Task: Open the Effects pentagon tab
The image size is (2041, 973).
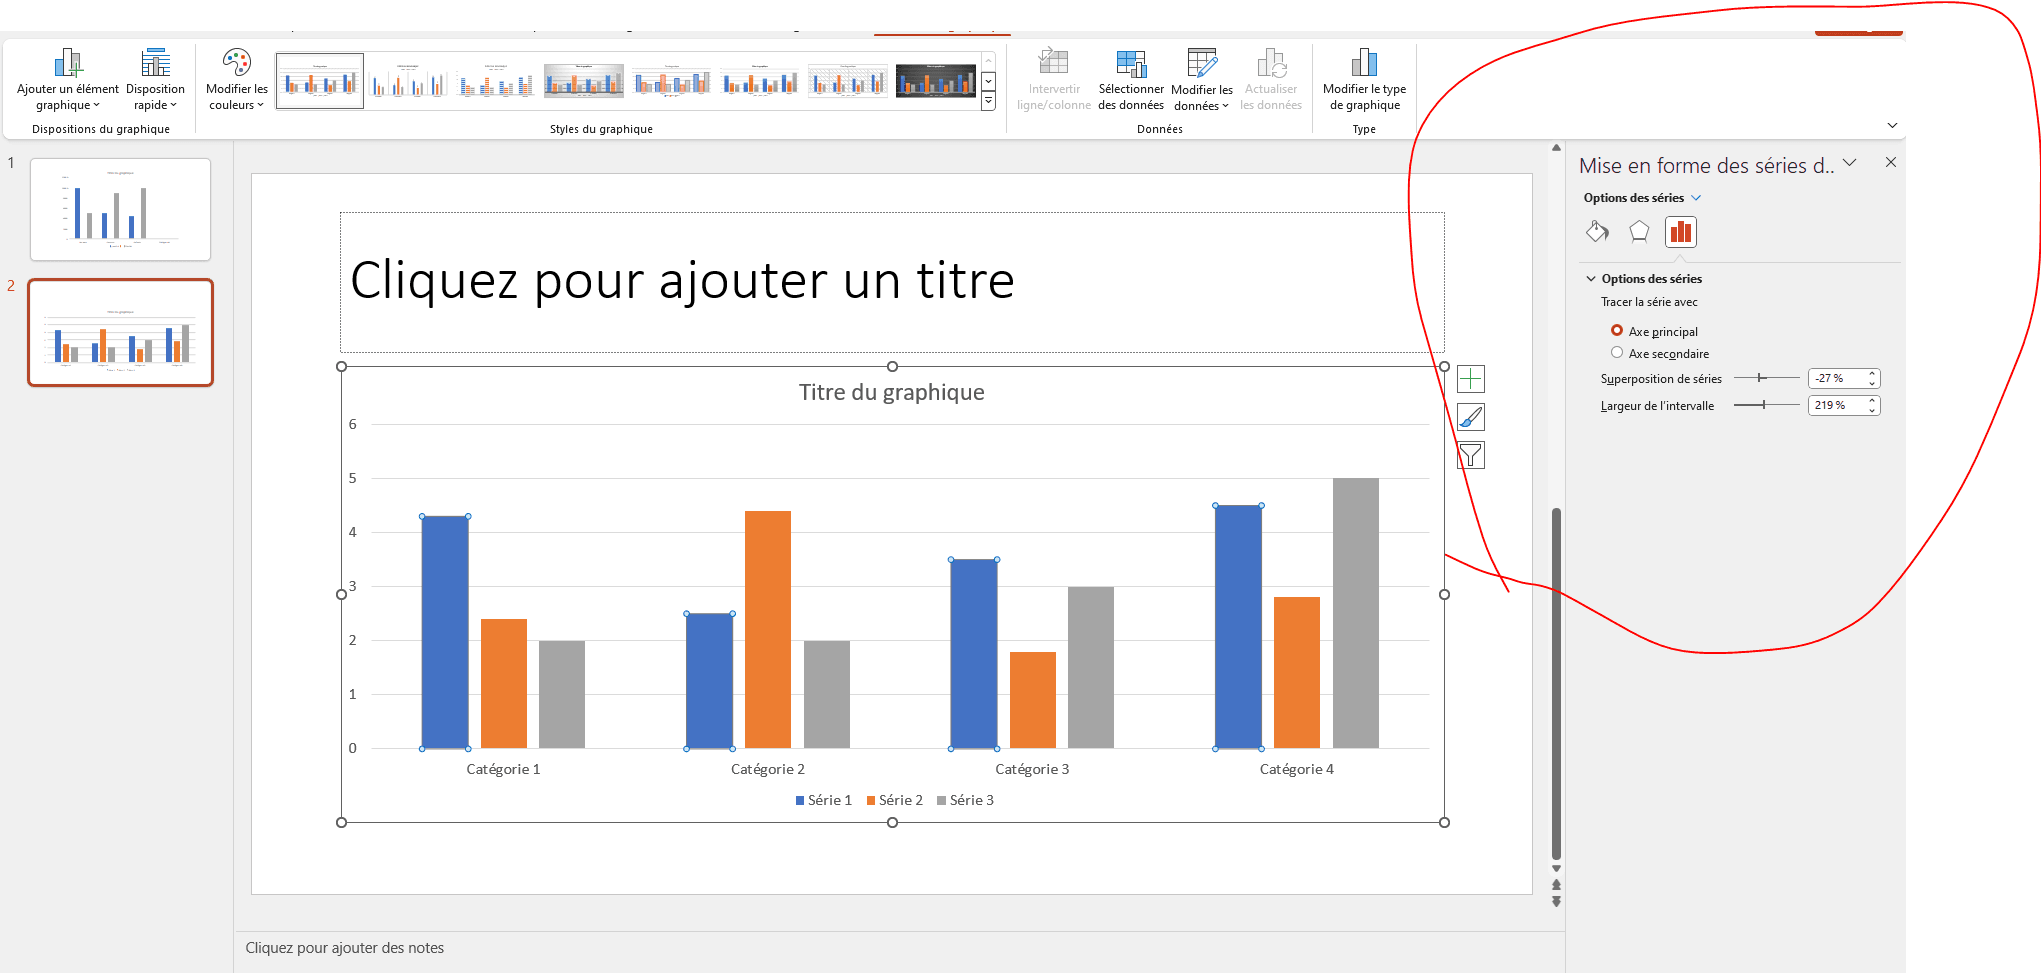Action: tap(1639, 232)
